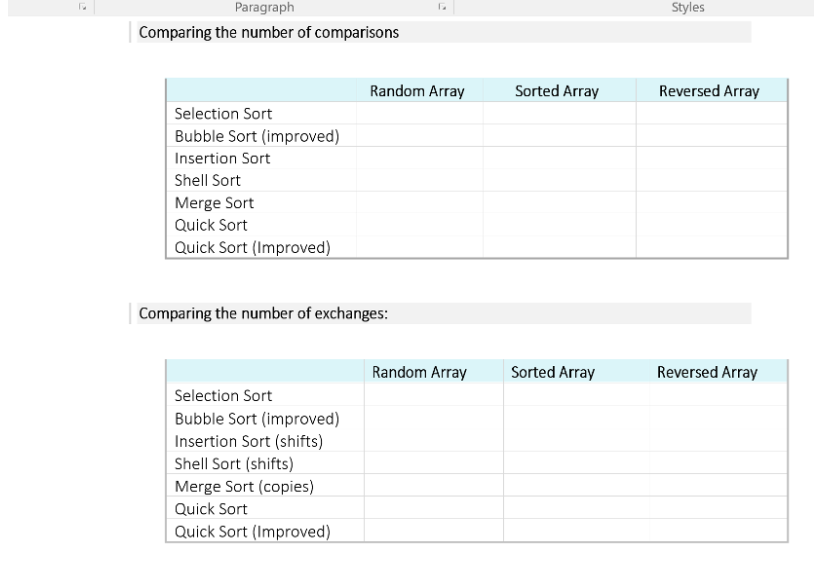Select Random Array header in comparisons table
The width and height of the screenshot is (814, 579).
tap(417, 91)
